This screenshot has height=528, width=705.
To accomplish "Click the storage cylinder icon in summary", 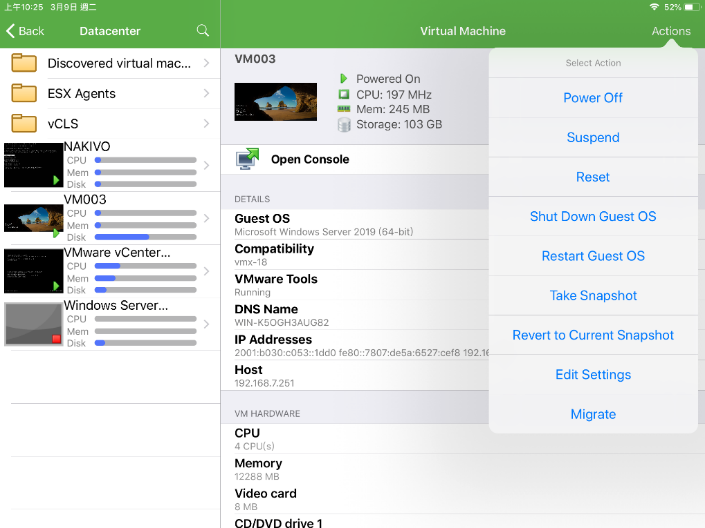I will pos(344,125).
